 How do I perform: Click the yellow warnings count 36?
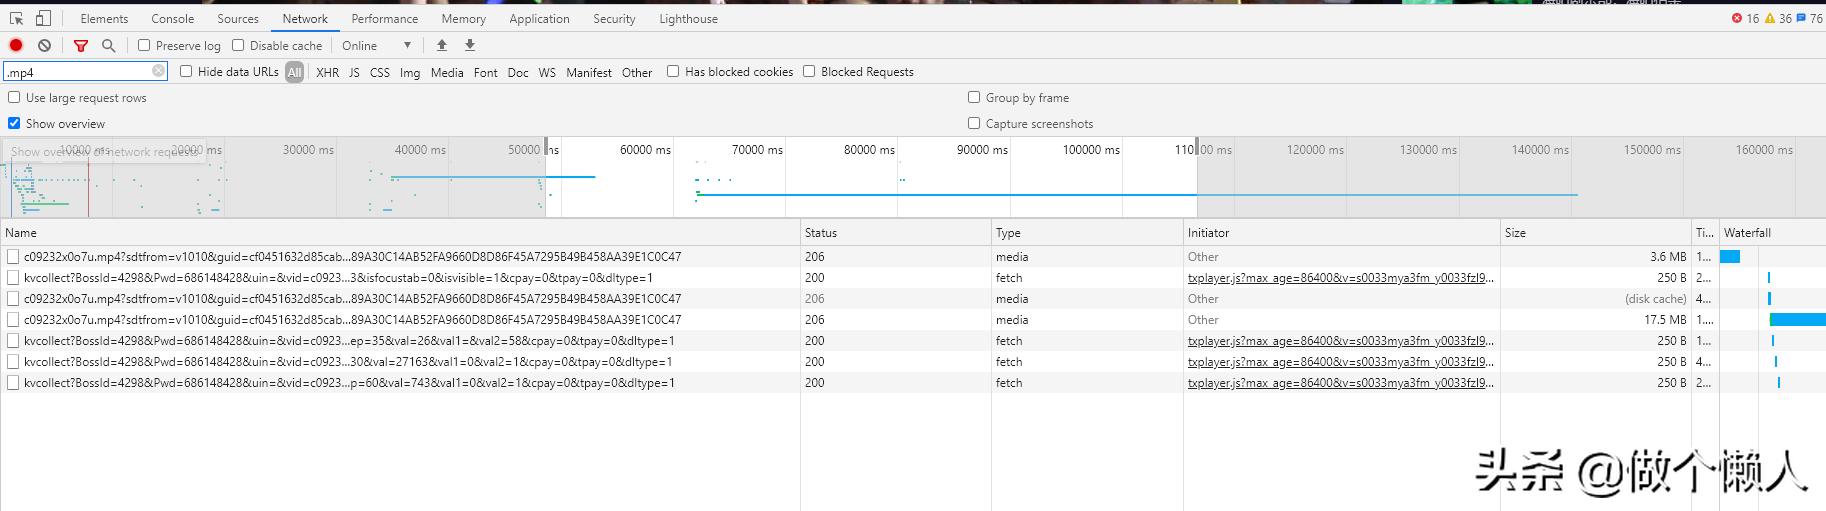1778,18
